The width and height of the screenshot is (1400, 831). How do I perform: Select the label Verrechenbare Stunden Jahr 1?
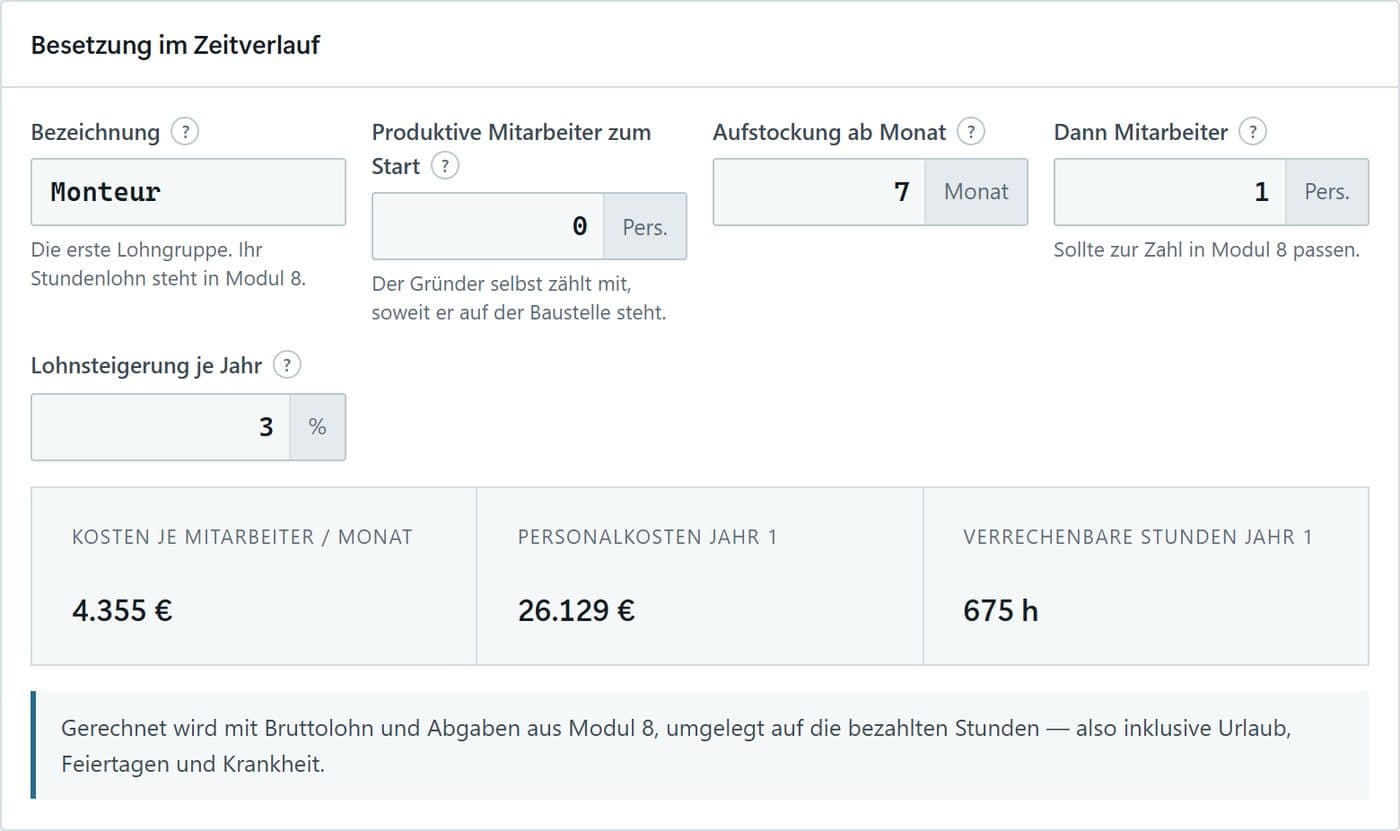pos(1138,537)
